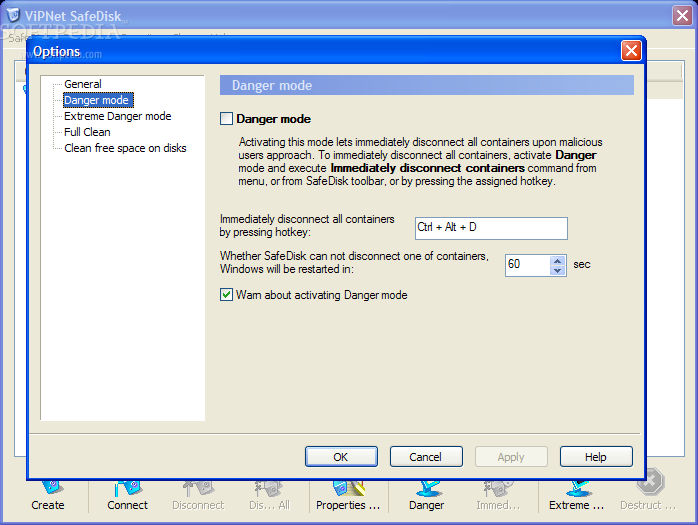Open Full Clean settings page
Screen dimensions: 698x525
point(87,132)
